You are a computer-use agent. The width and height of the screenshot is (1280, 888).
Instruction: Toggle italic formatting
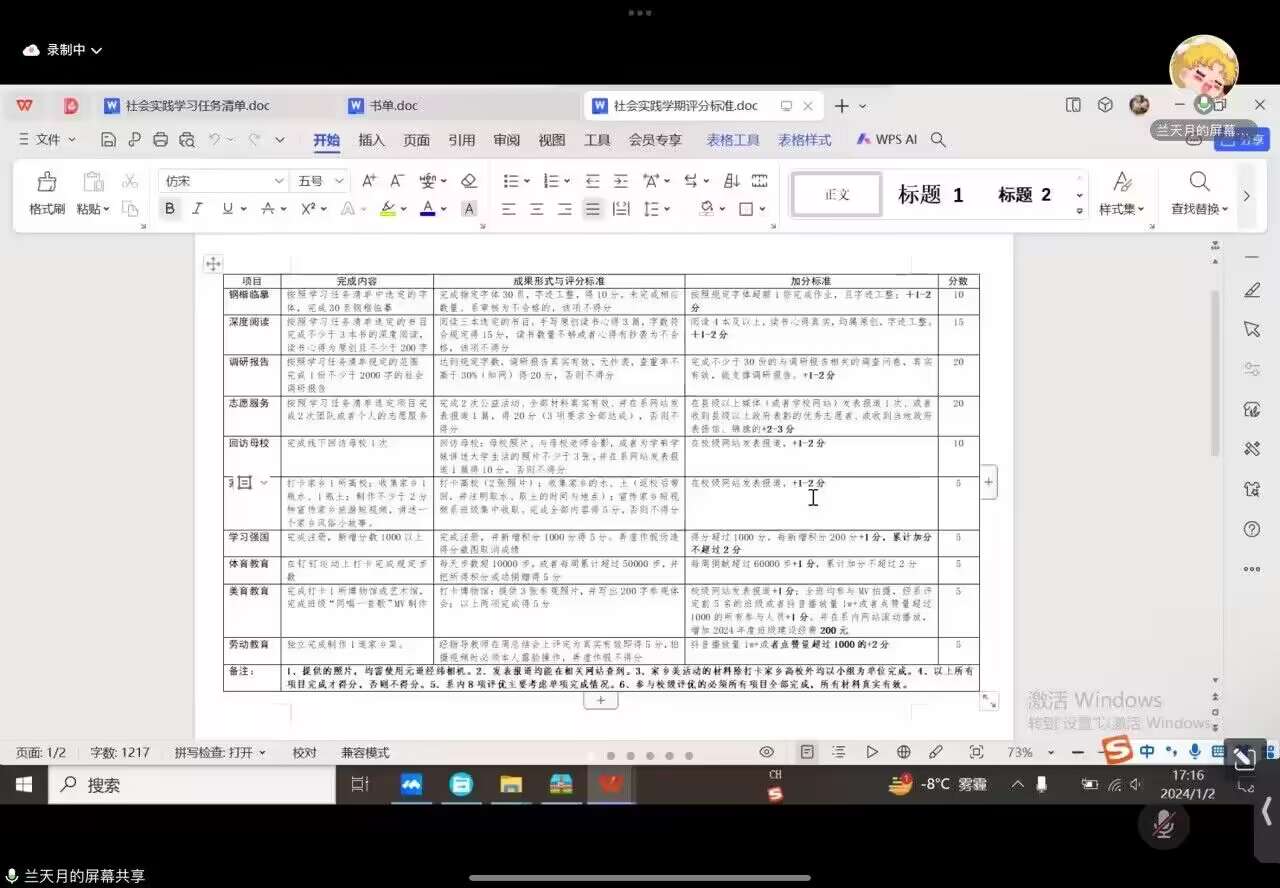click(197, 209)
